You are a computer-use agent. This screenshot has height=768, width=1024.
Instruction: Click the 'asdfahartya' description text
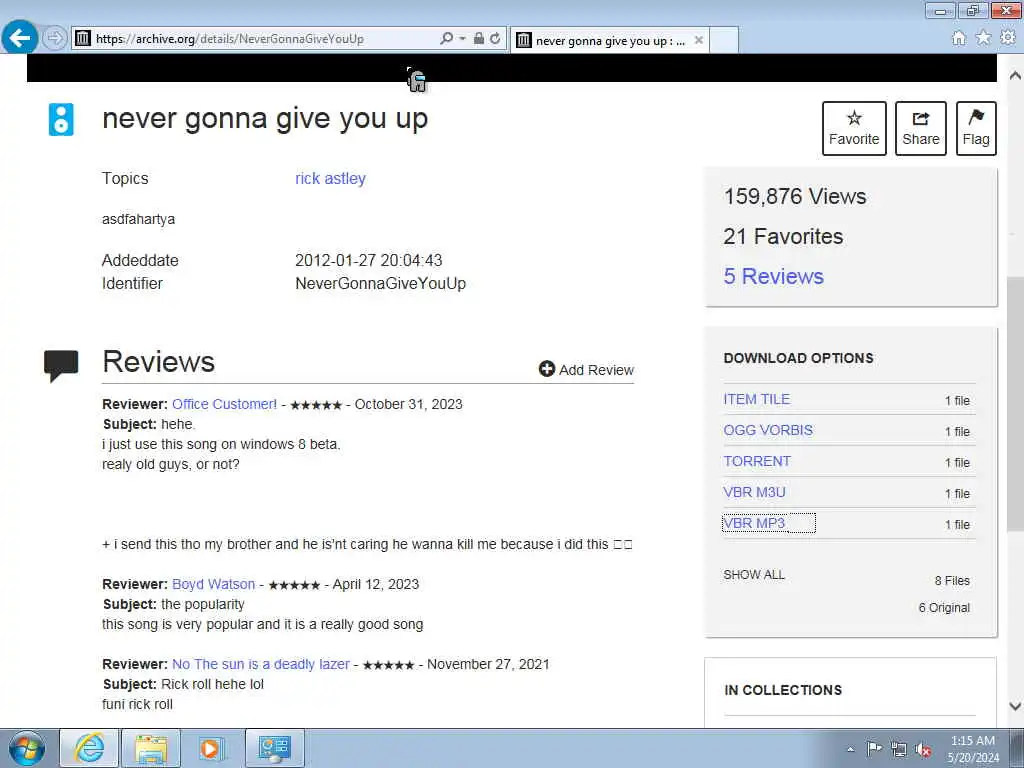click(138, 219)
